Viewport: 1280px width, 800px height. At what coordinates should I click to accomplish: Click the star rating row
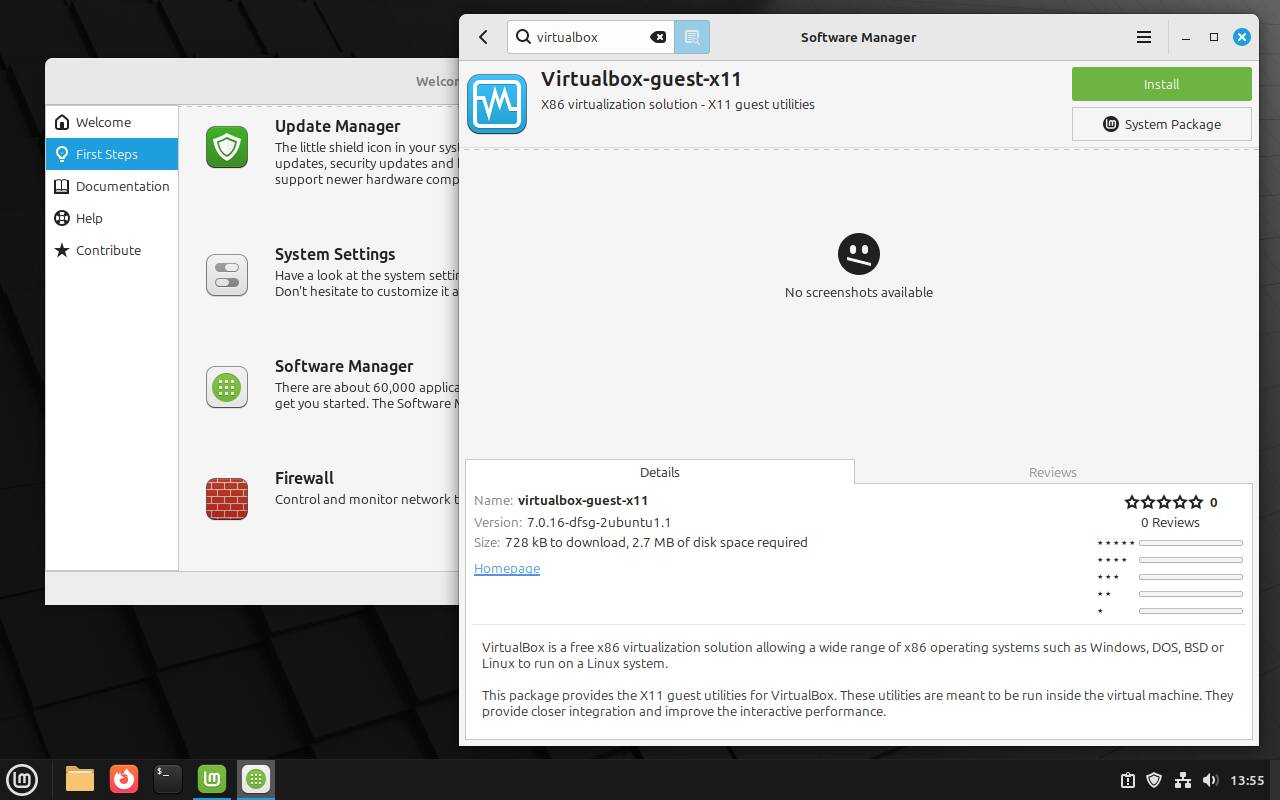point(1164,502)
